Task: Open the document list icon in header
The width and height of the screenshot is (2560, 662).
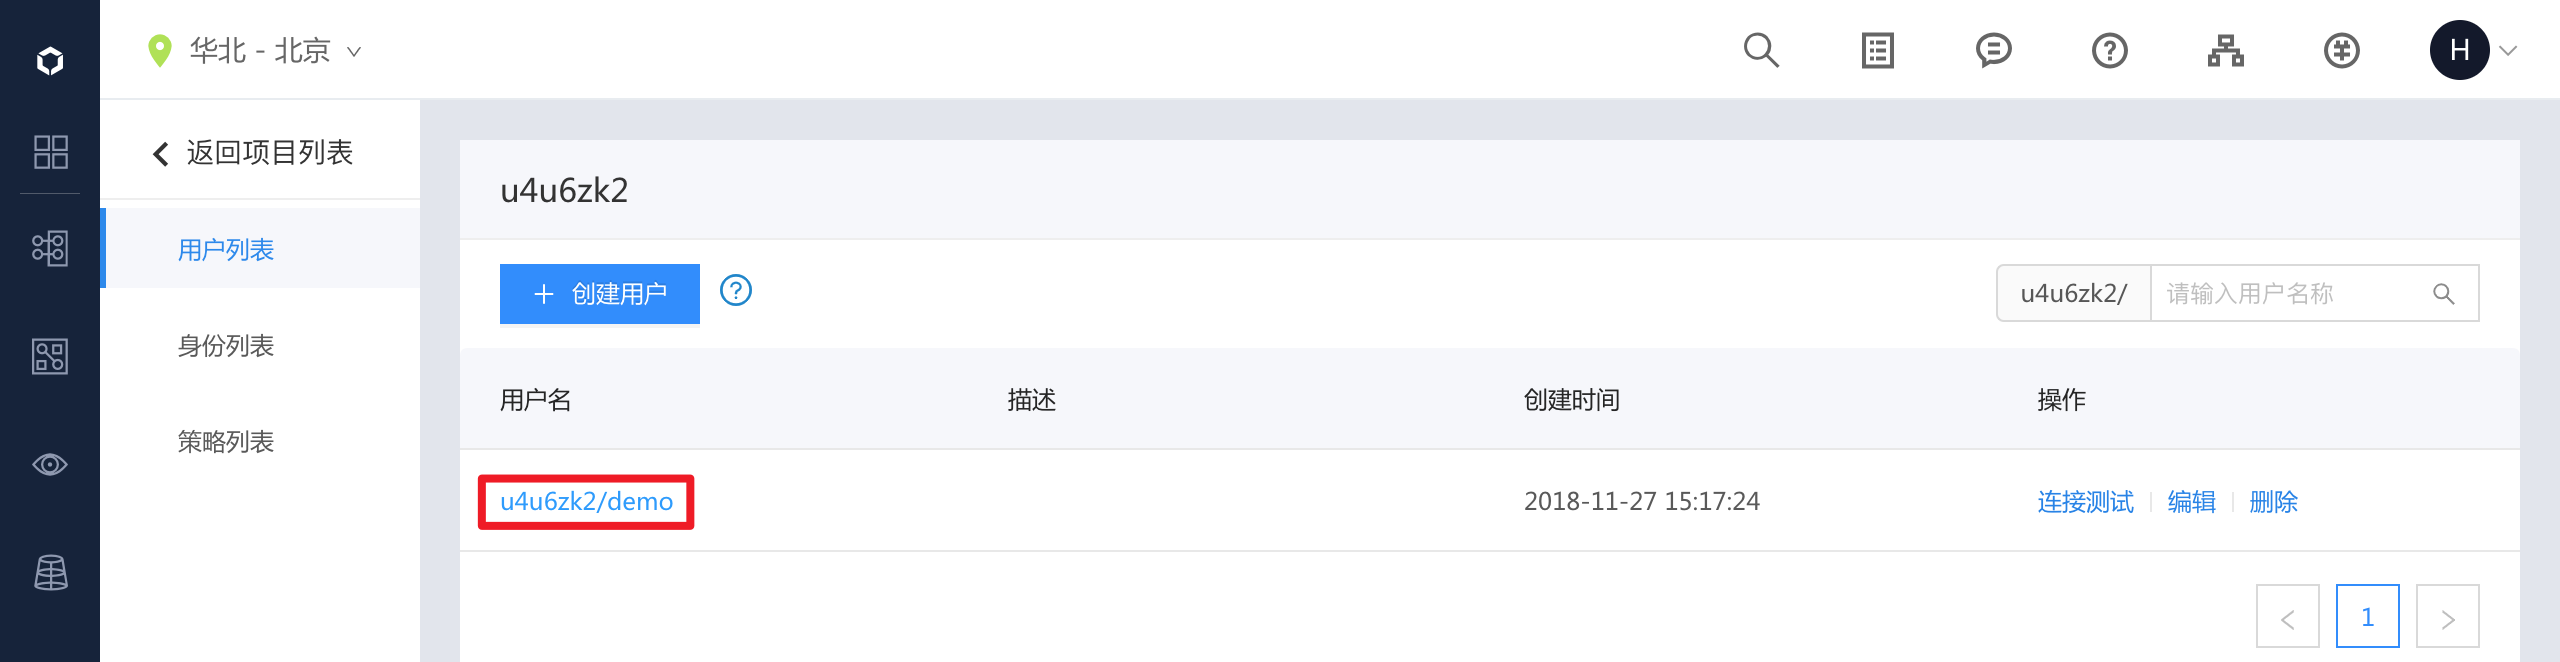Action: click(x=1877, y=50)
